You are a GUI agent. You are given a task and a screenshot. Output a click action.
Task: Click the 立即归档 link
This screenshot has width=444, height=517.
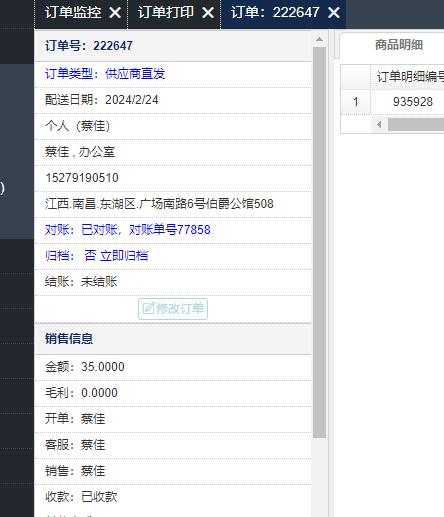tap(124, 256)
